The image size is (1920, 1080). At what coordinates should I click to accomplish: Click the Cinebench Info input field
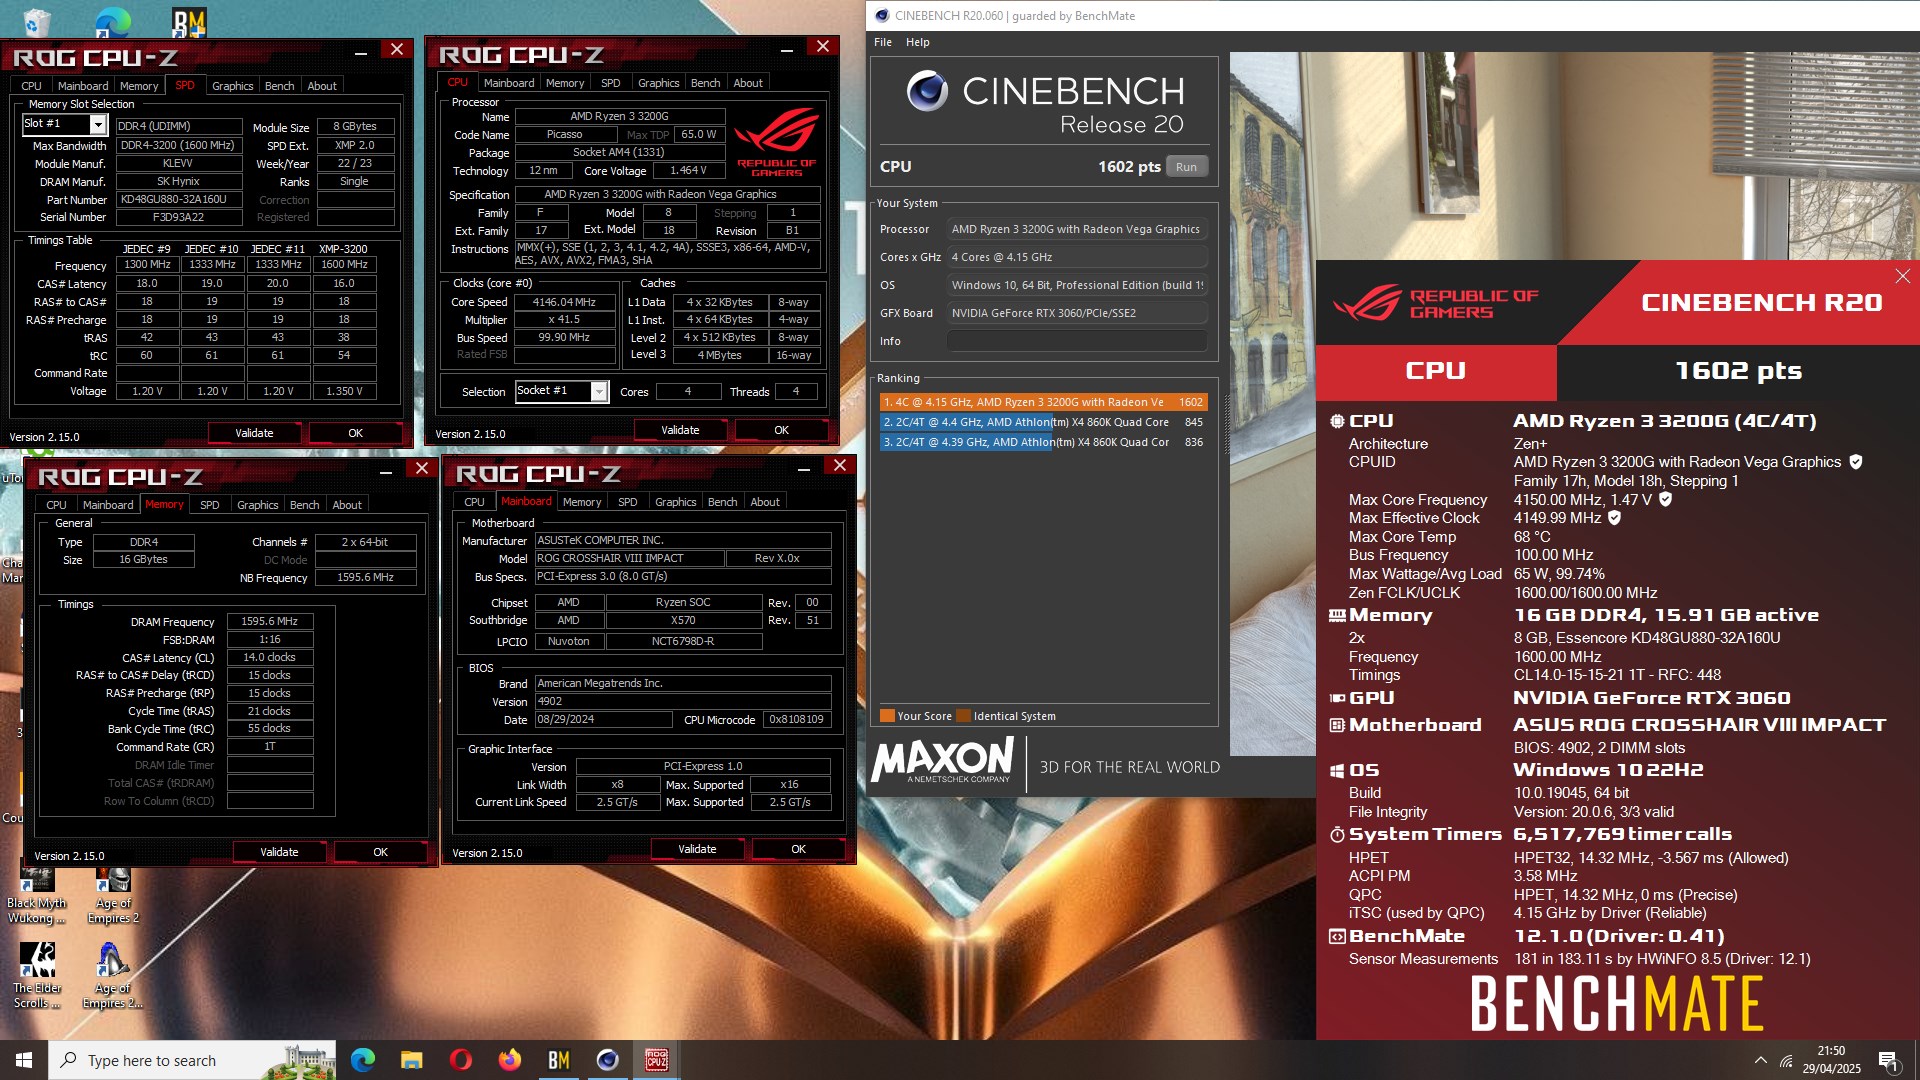pyautogui.click(x=1076, y=341)
